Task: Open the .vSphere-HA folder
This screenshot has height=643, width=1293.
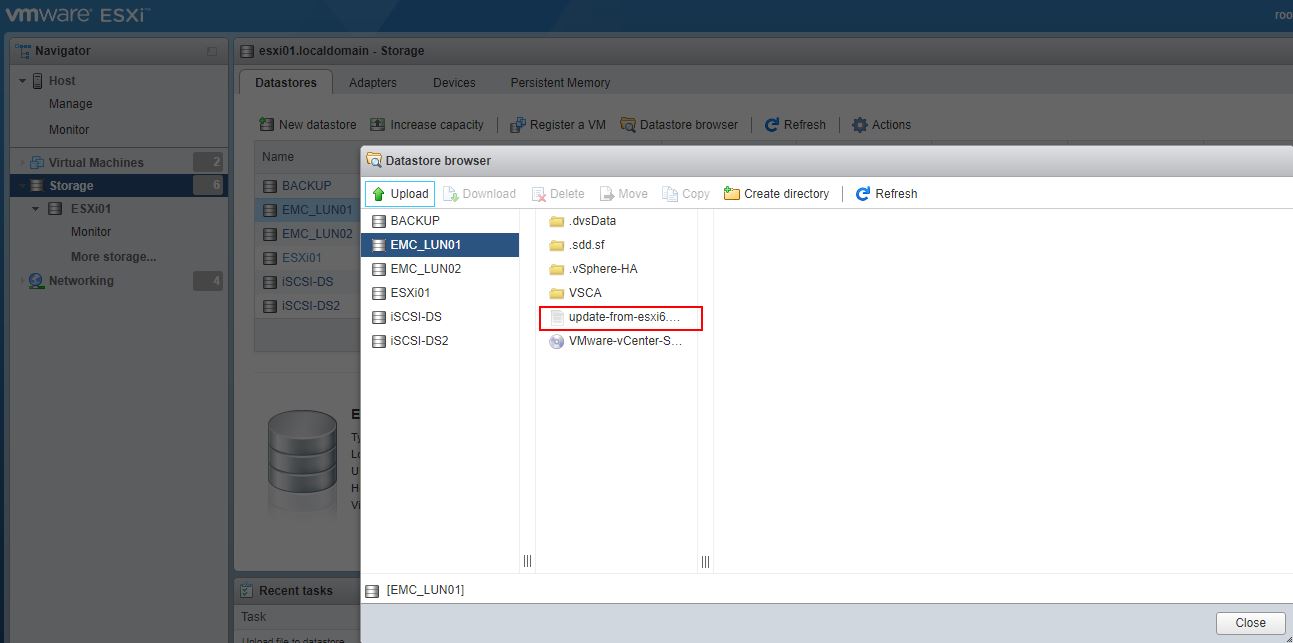Action: 616,269
